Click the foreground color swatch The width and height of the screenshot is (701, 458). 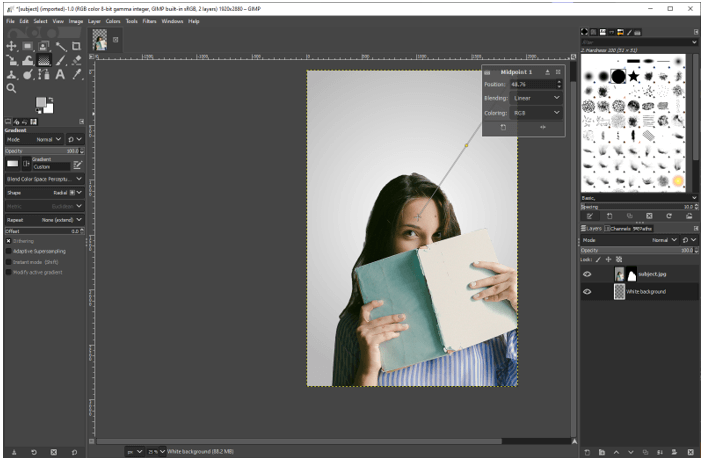pyautogui.click(x=41, y=103)
